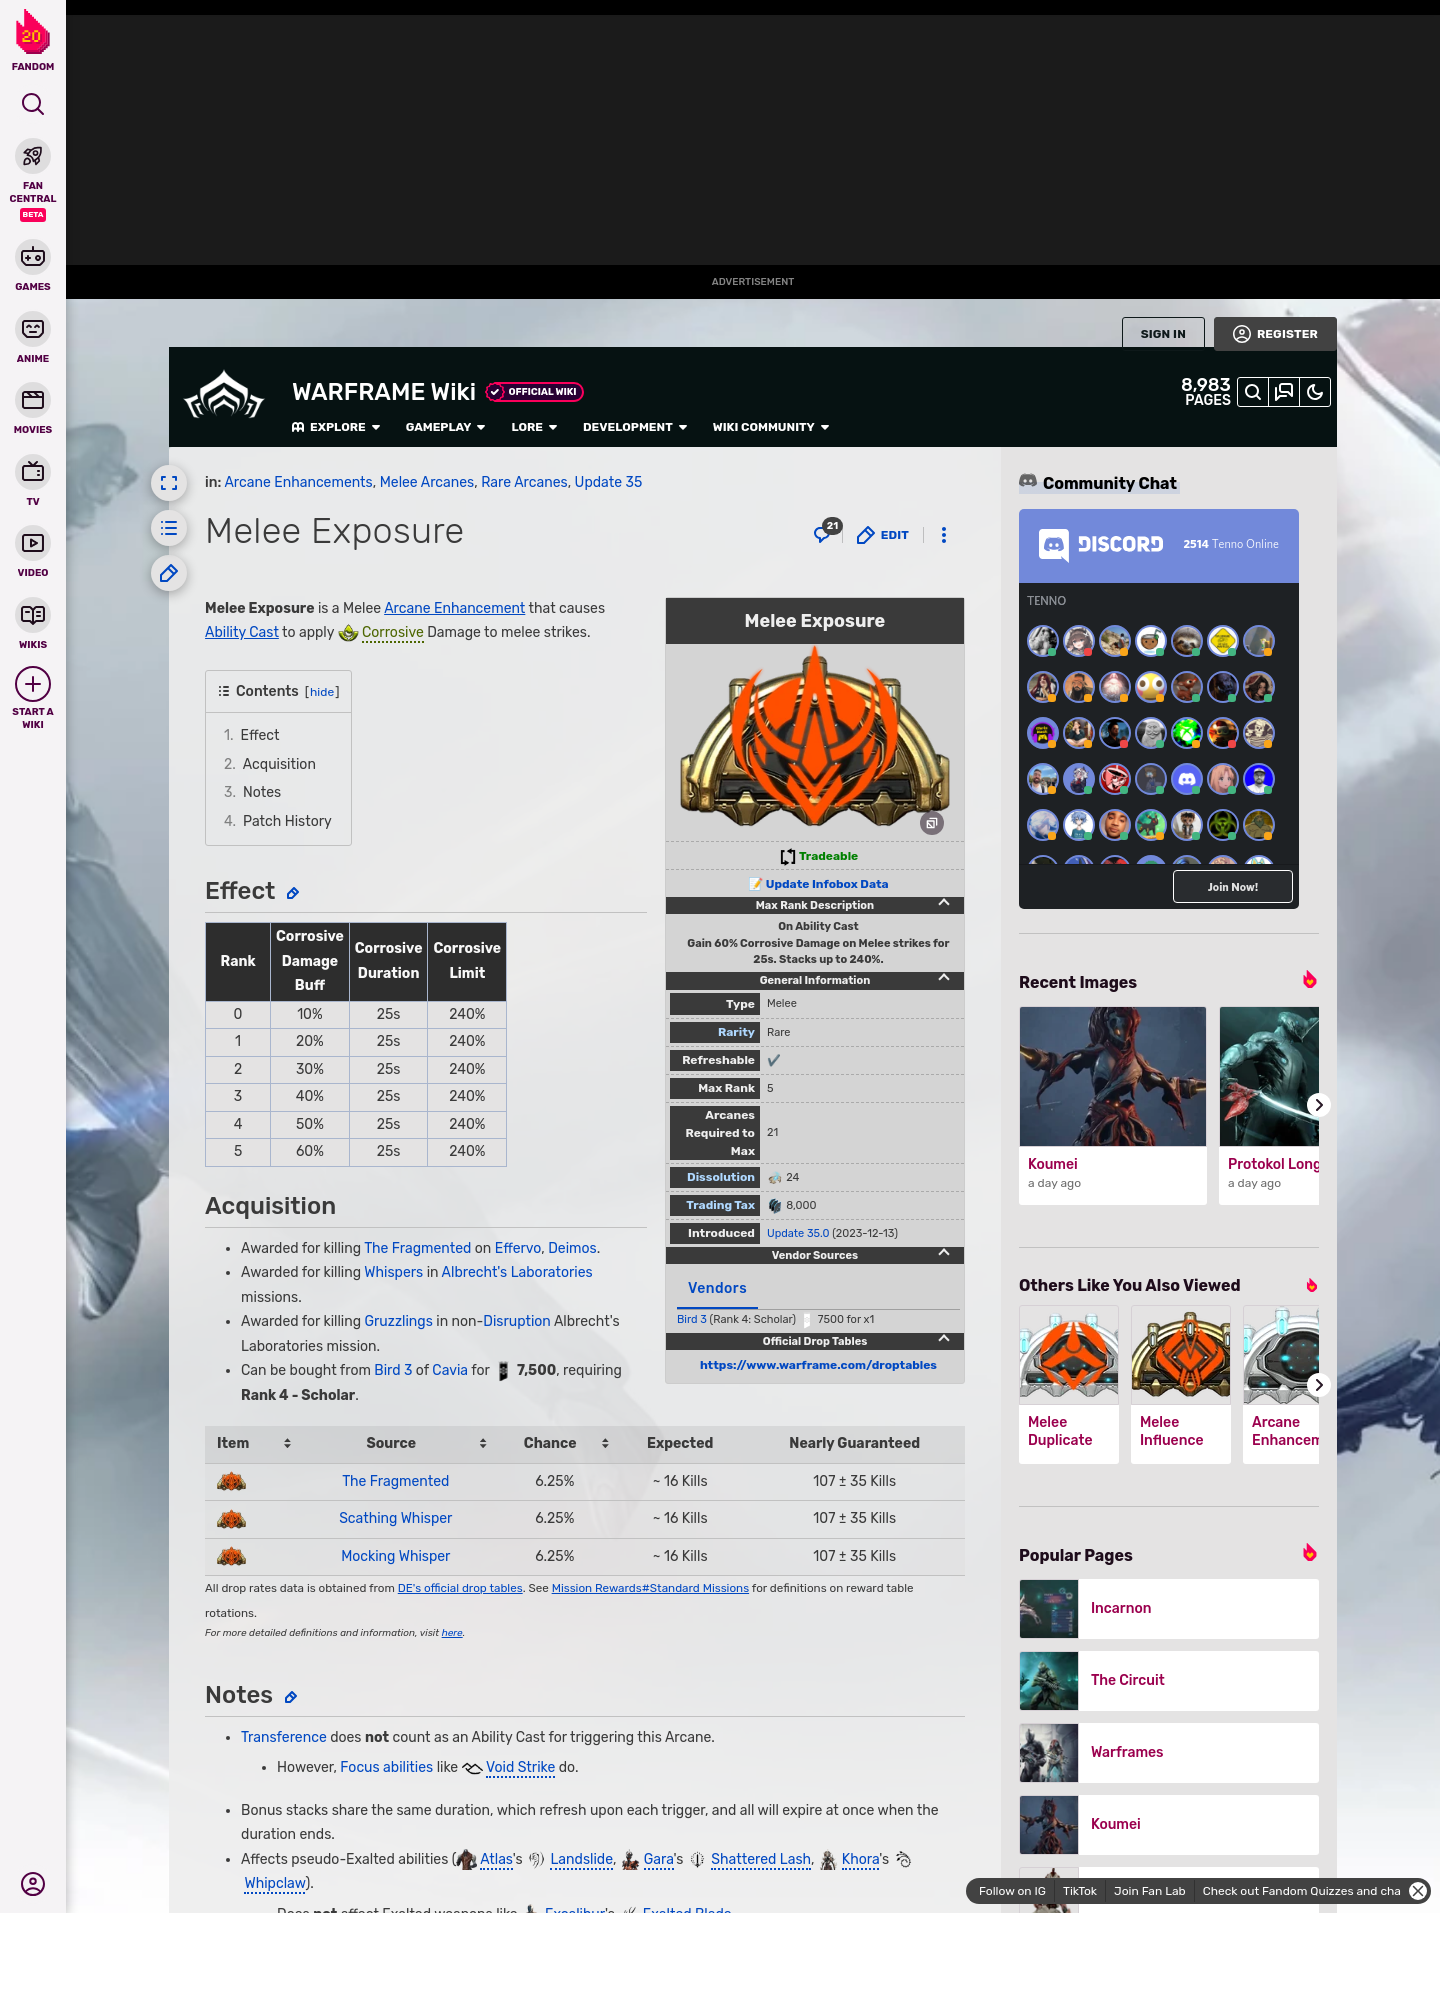Open wiki search magnifier in header
The image size is (1440, 2000).
click(x=1253, y=392)
